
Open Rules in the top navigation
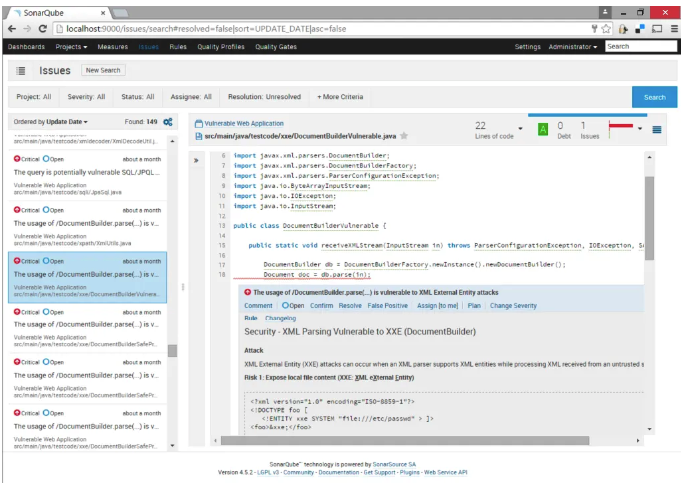[178, 46]
